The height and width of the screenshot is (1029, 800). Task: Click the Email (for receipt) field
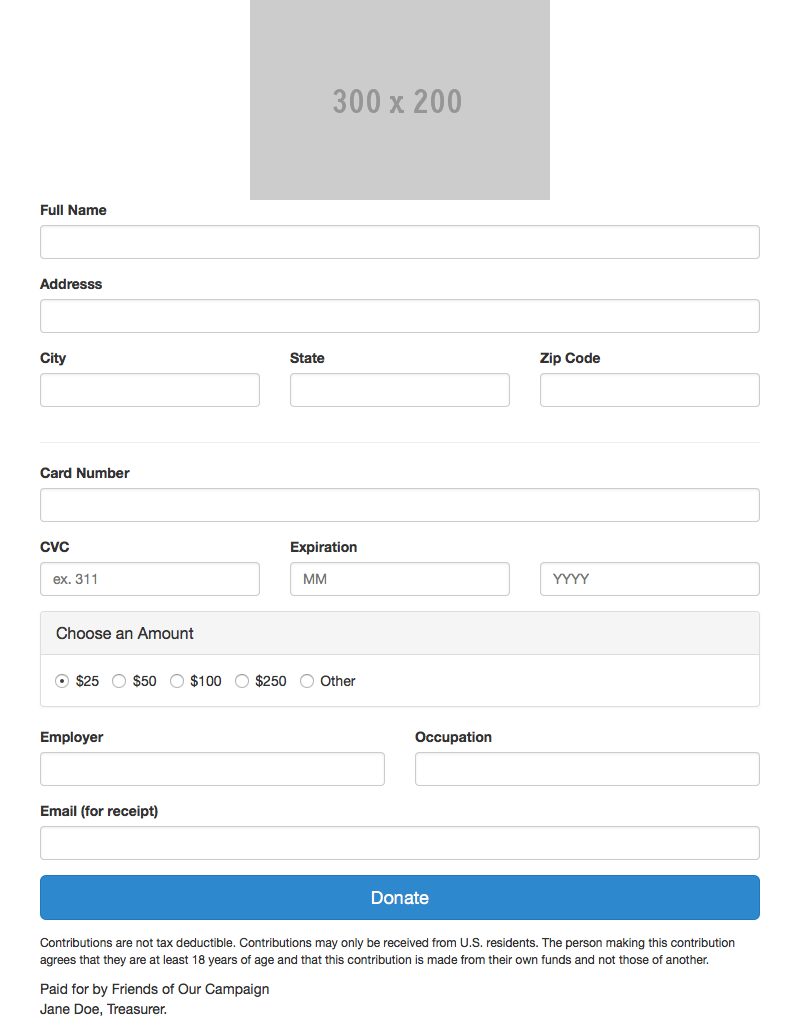400,843
